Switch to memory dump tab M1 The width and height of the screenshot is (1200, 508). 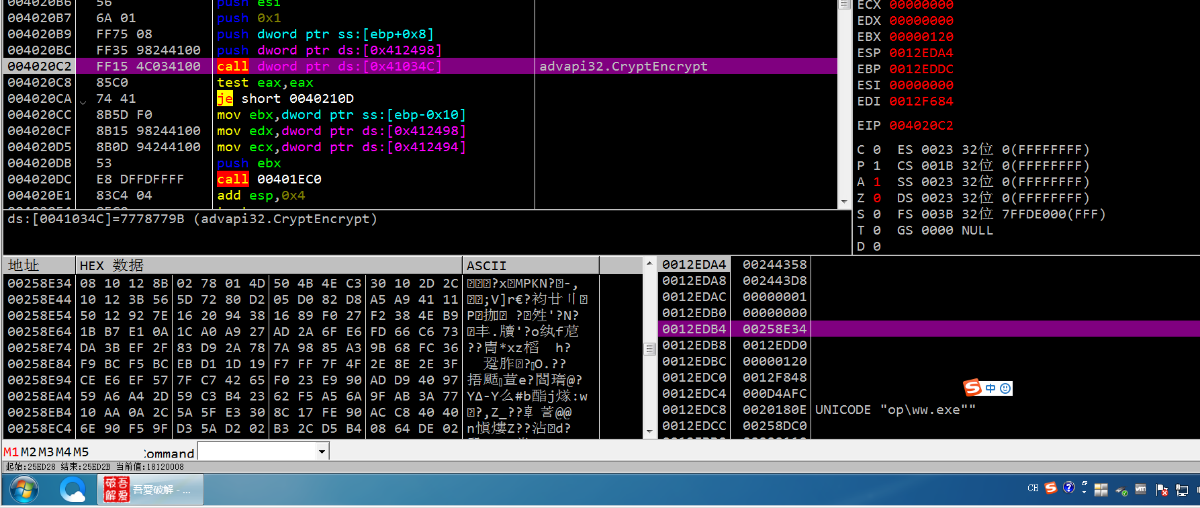(x=11, y=452)
